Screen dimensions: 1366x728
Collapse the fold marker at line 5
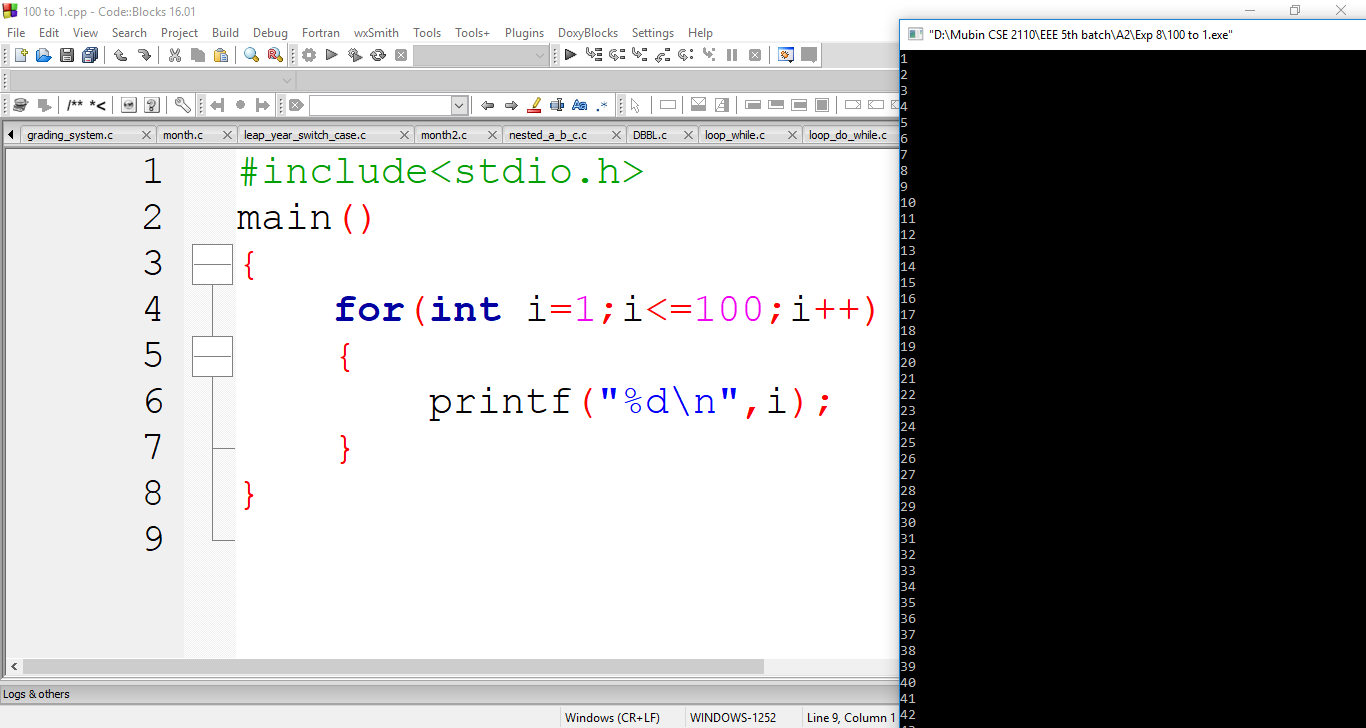tap(212, 356)
